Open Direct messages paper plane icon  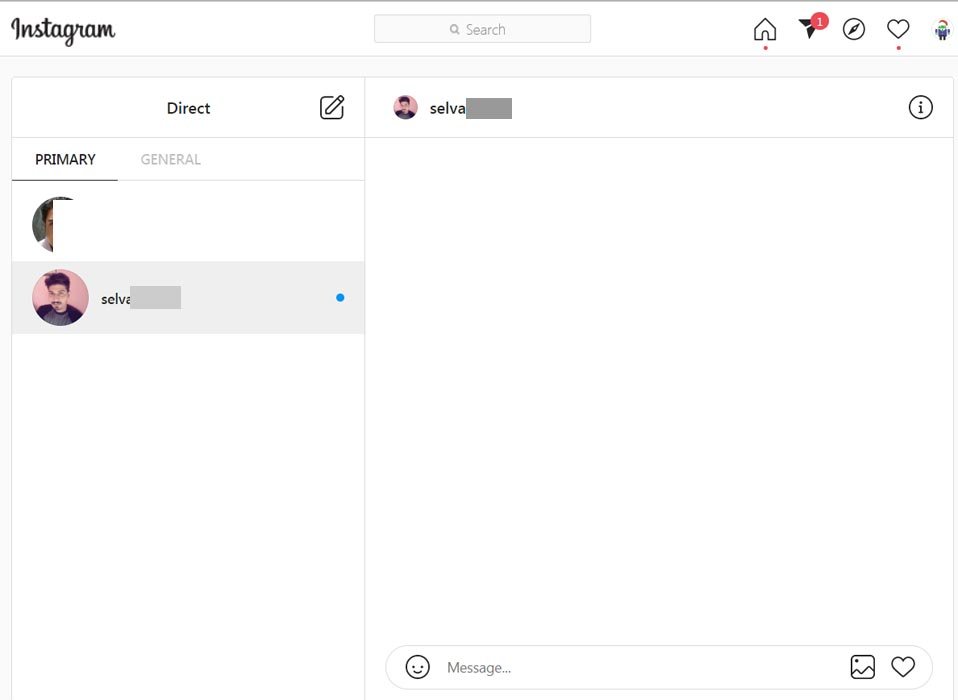[809, 29]
